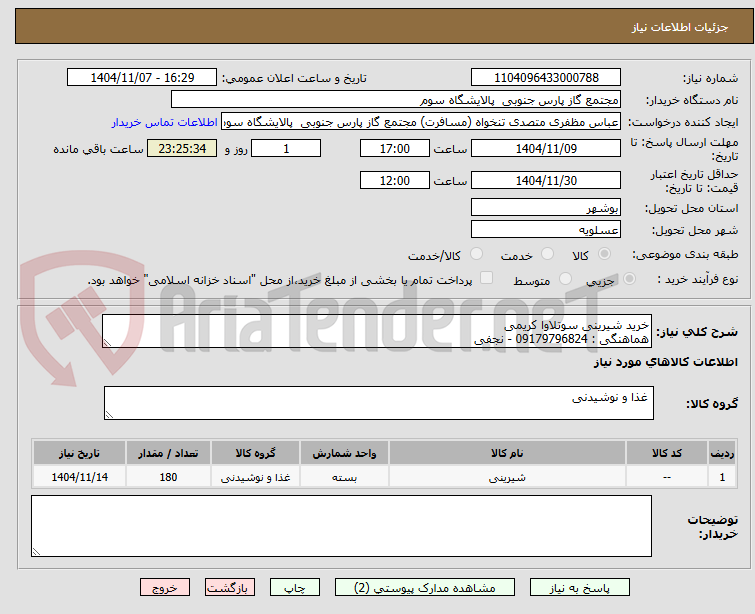Viewport: 755px width, 614px height.
Task: Open اطلاعات تماس خریدار contact link
Action: [165, 122]
